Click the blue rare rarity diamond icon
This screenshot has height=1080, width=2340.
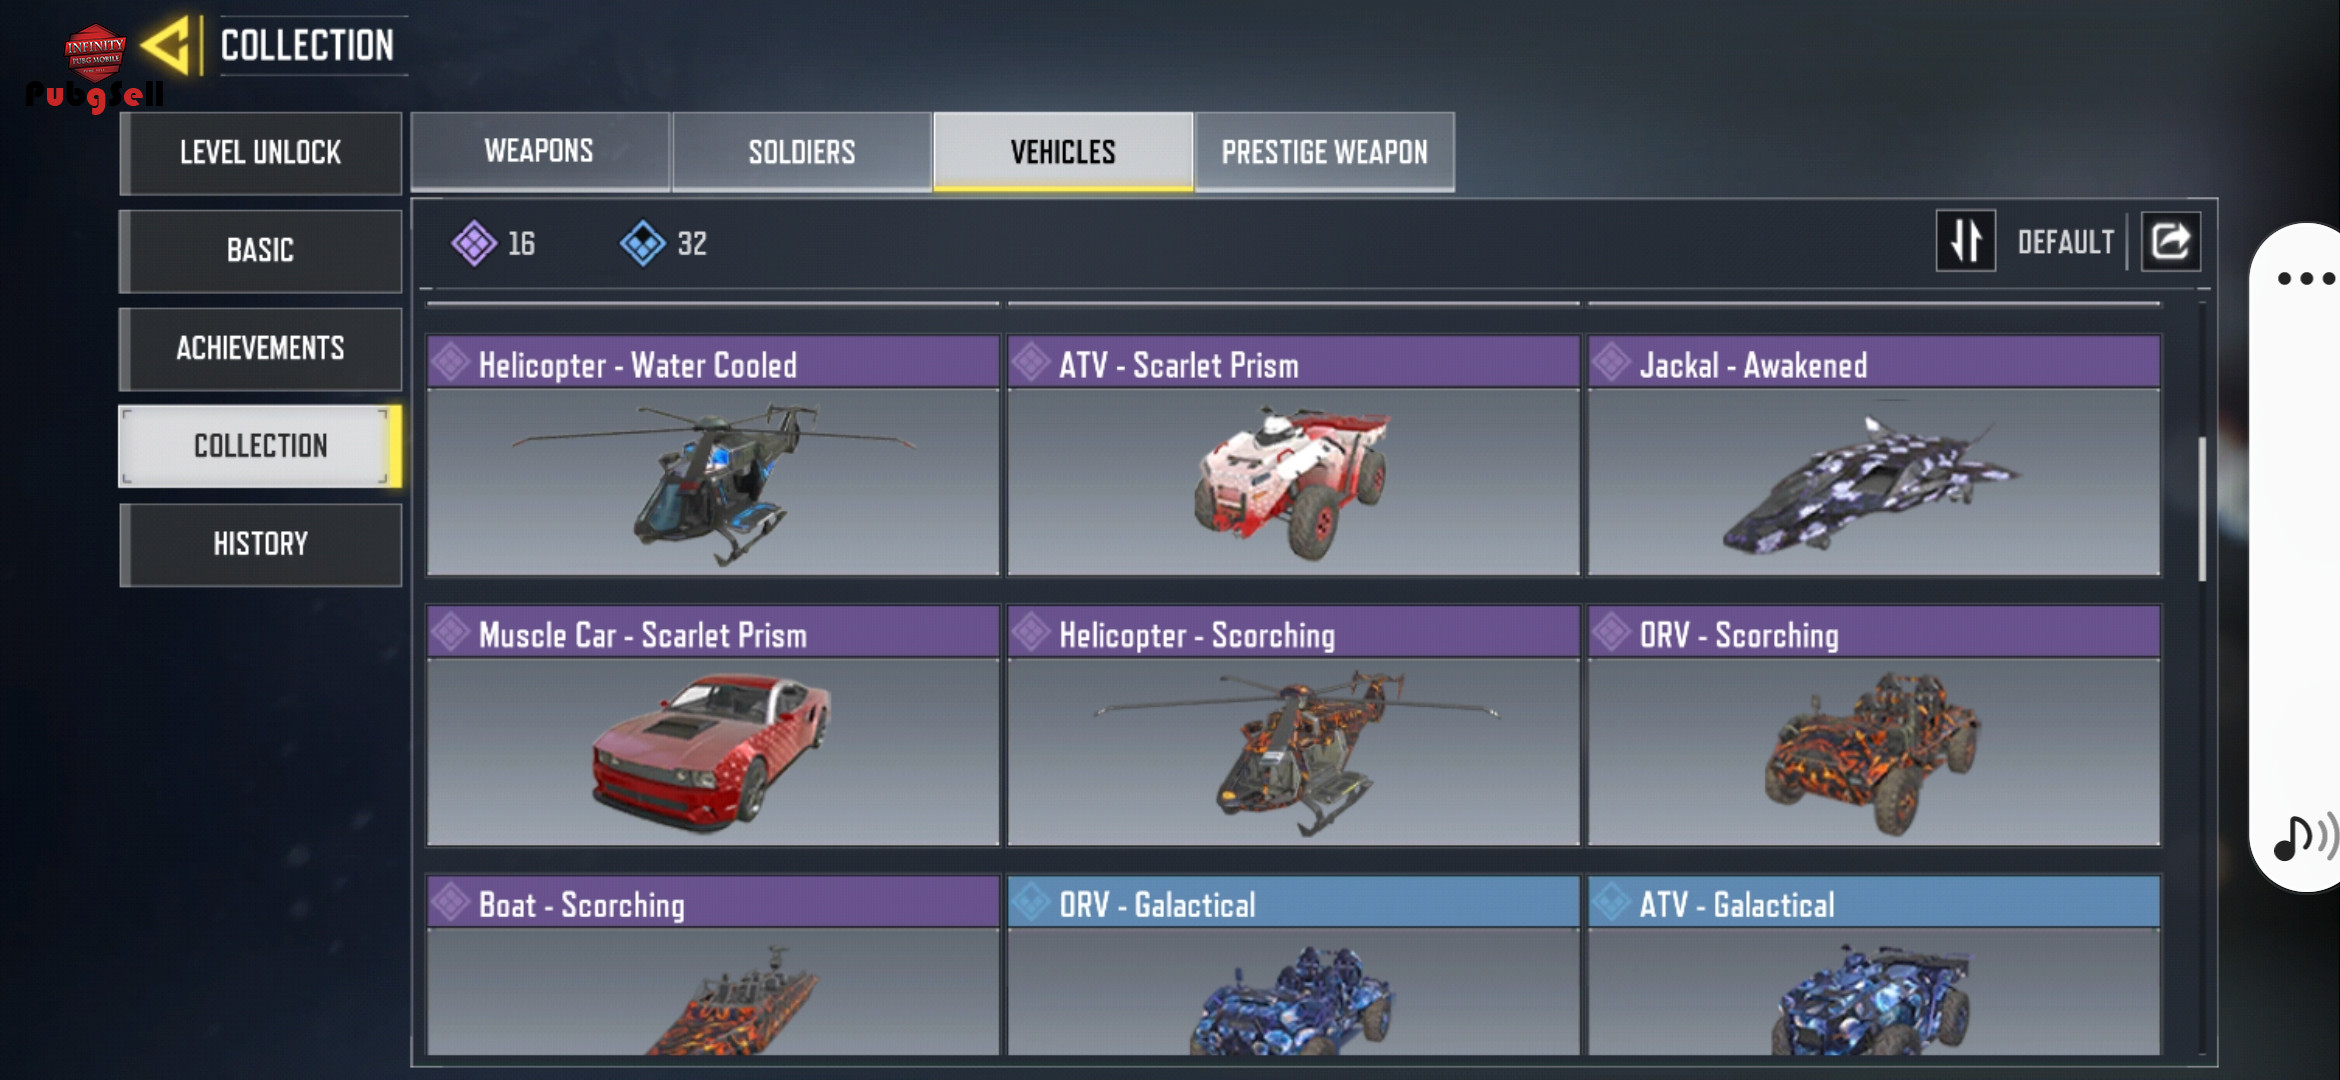643,243
